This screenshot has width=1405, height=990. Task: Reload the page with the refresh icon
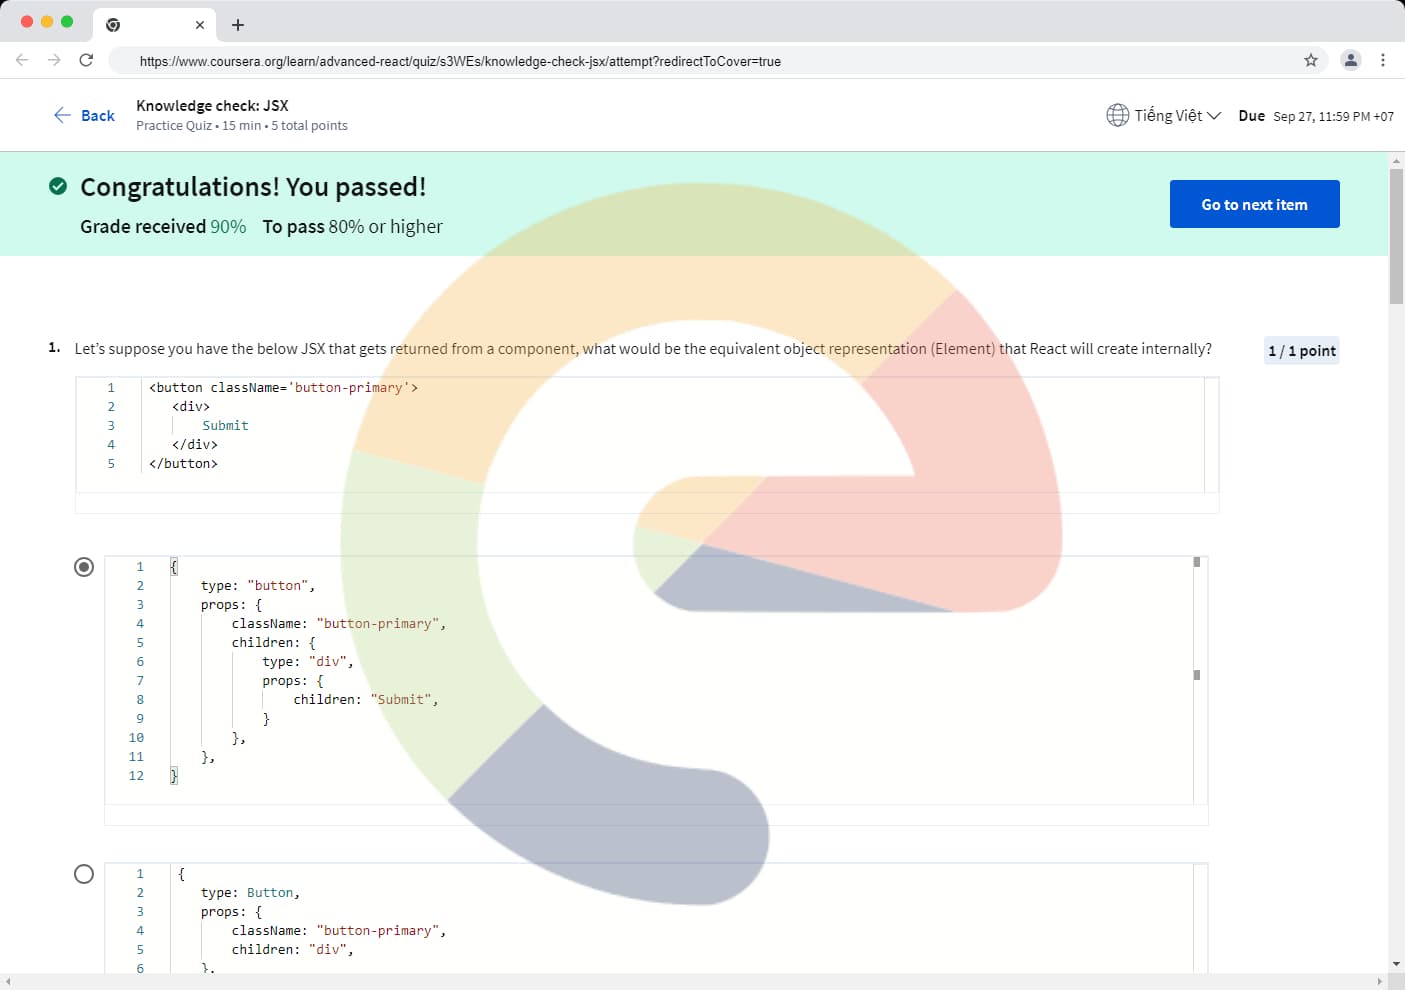coord(86,60)
